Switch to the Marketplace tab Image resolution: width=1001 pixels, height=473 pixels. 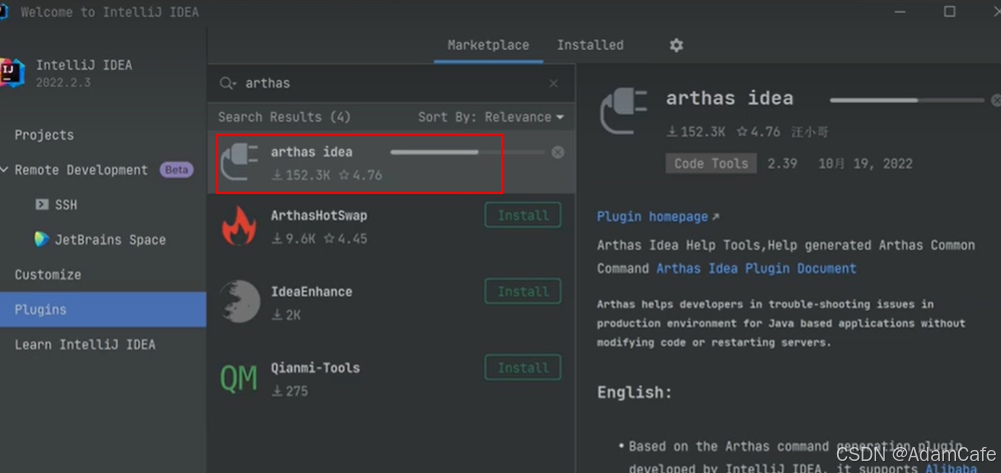[488, 45]
